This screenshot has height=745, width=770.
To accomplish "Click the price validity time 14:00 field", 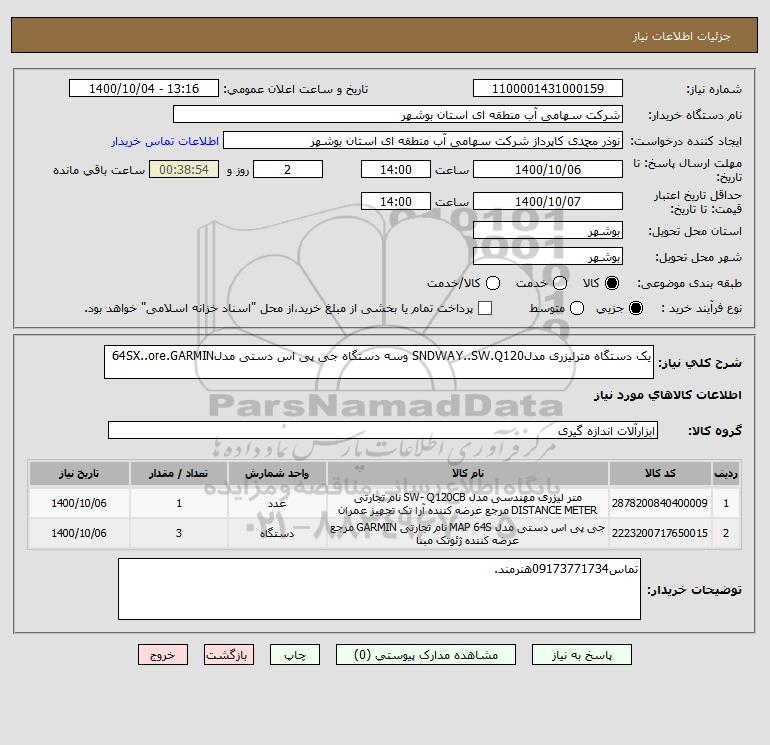I will pos(396,201).
